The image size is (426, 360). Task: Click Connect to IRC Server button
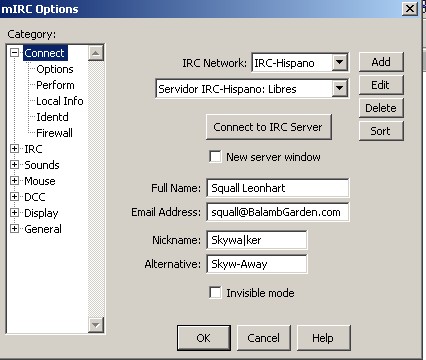[269, 127]
